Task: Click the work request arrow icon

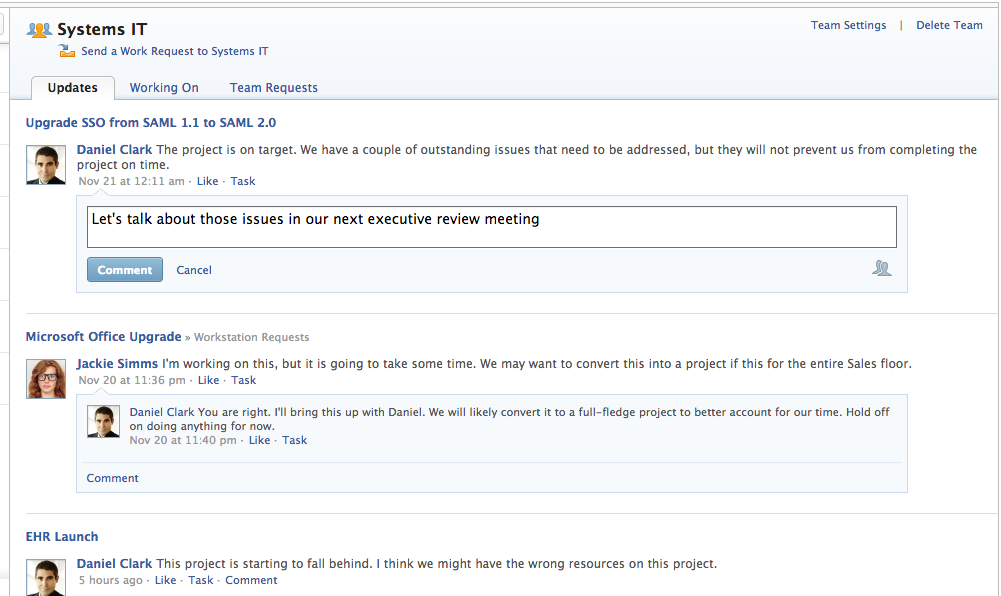Action: [x=67, y=51]
